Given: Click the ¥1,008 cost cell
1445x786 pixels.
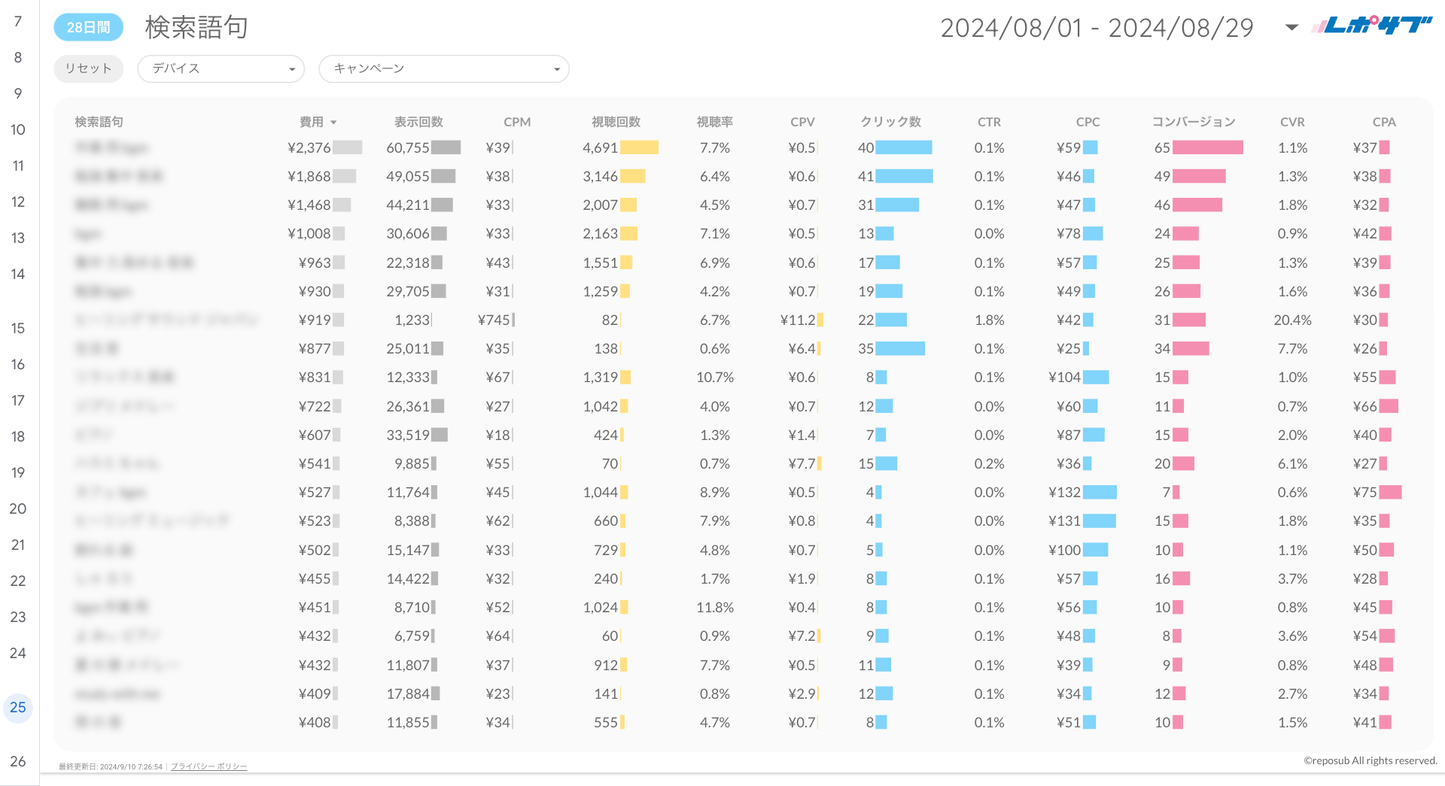Looking at the screenshot, I should pos(309,234).
